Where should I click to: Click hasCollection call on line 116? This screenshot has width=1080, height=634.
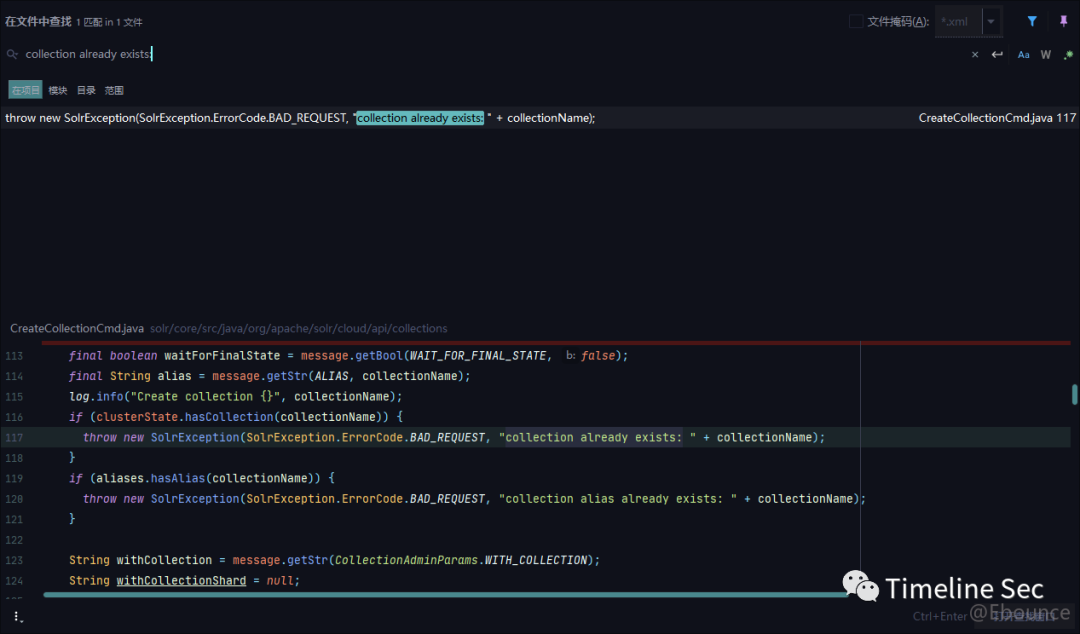pos(229,417)
